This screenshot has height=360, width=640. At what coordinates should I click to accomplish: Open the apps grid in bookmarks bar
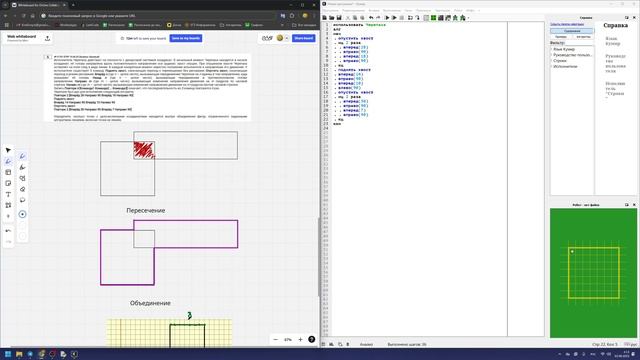(x=7, y=25)
